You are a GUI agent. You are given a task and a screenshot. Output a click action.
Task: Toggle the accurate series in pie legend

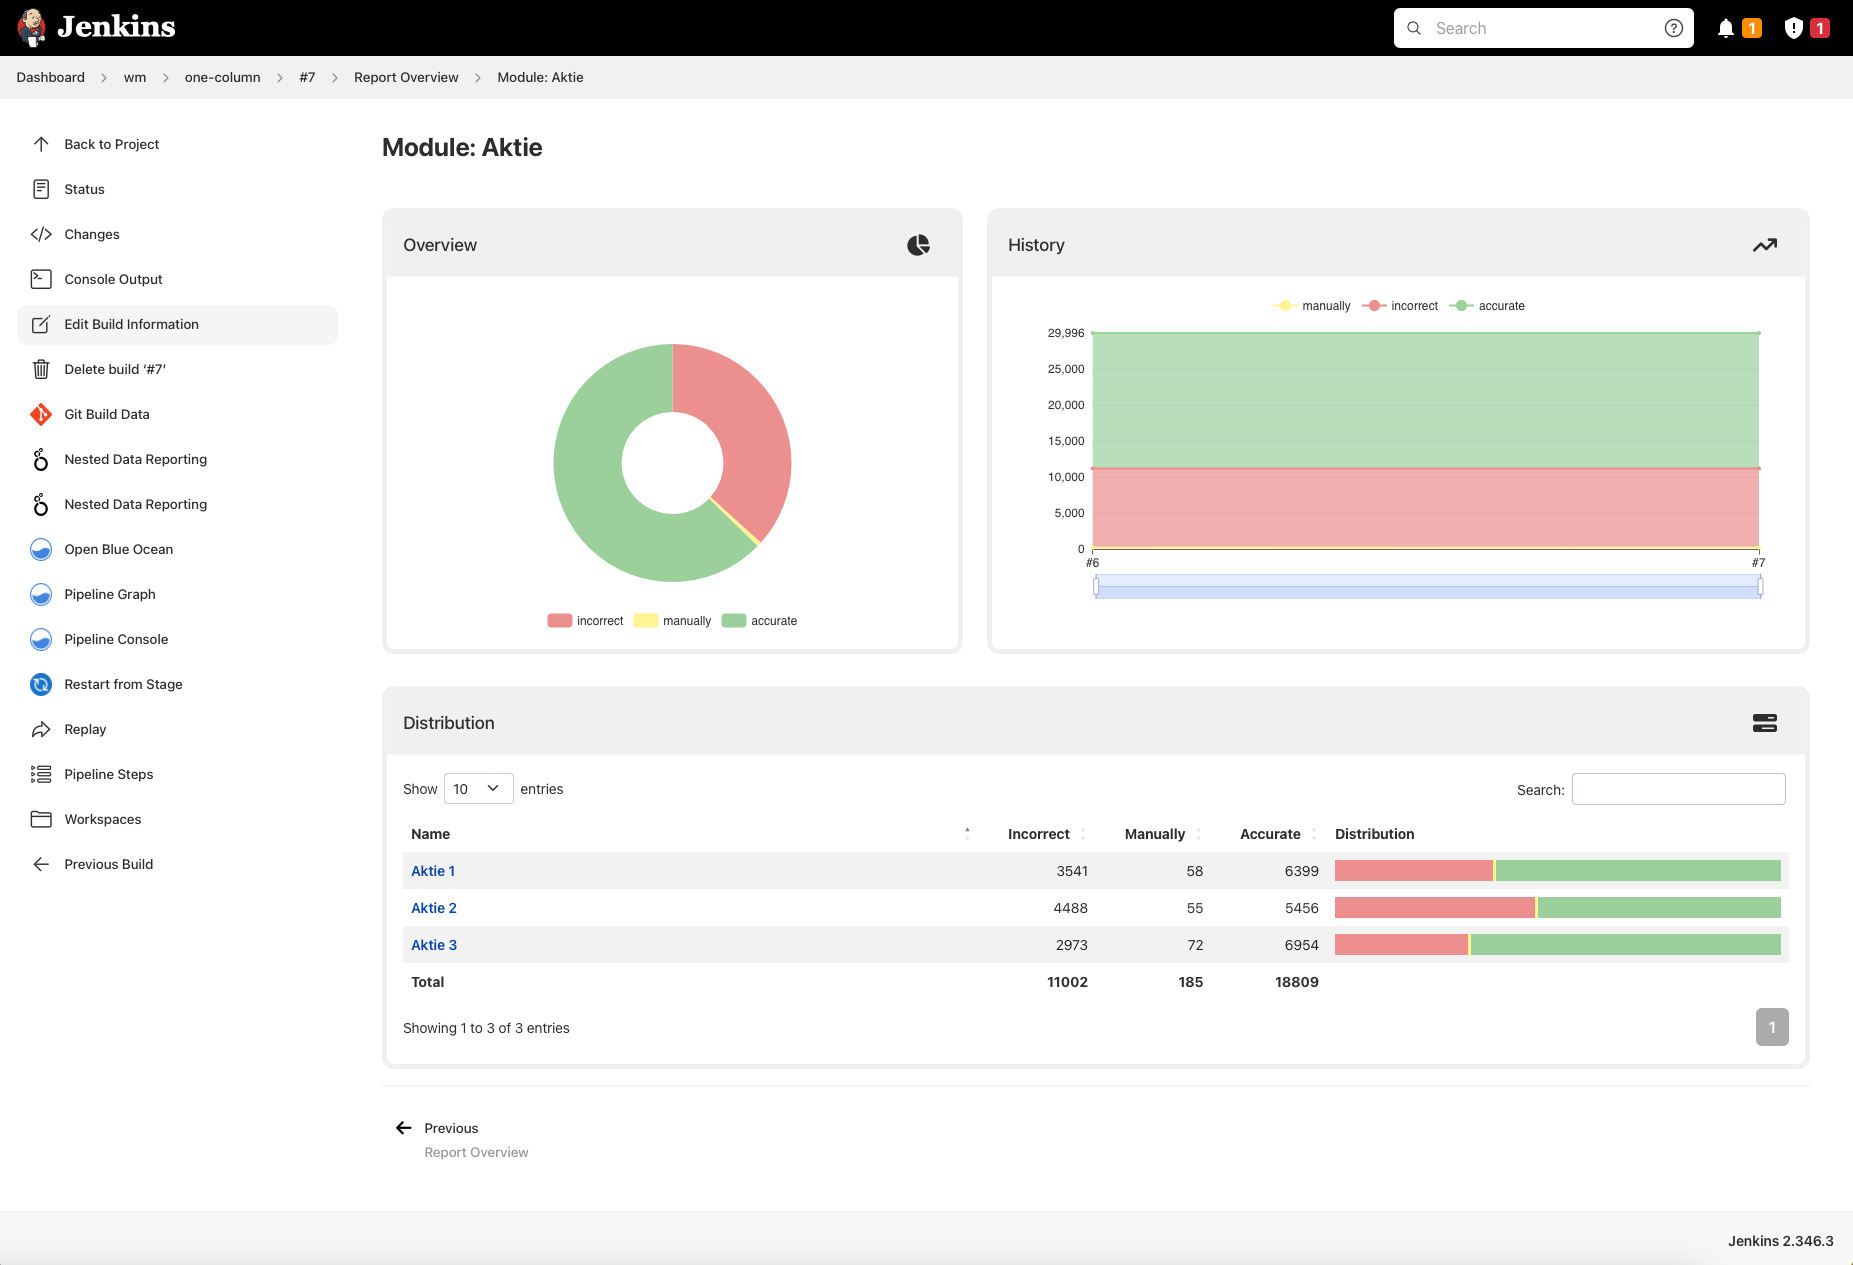[x=759, y=621]
